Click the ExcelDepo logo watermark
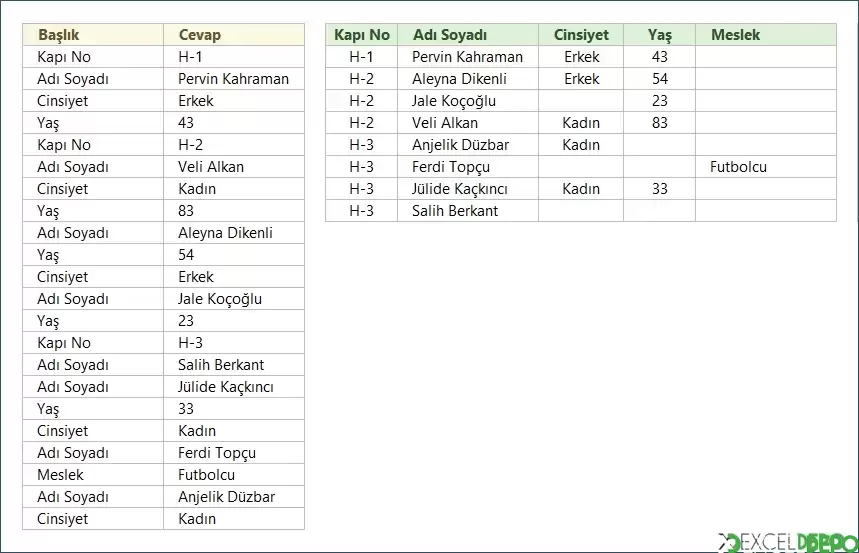 pos(788,543)
